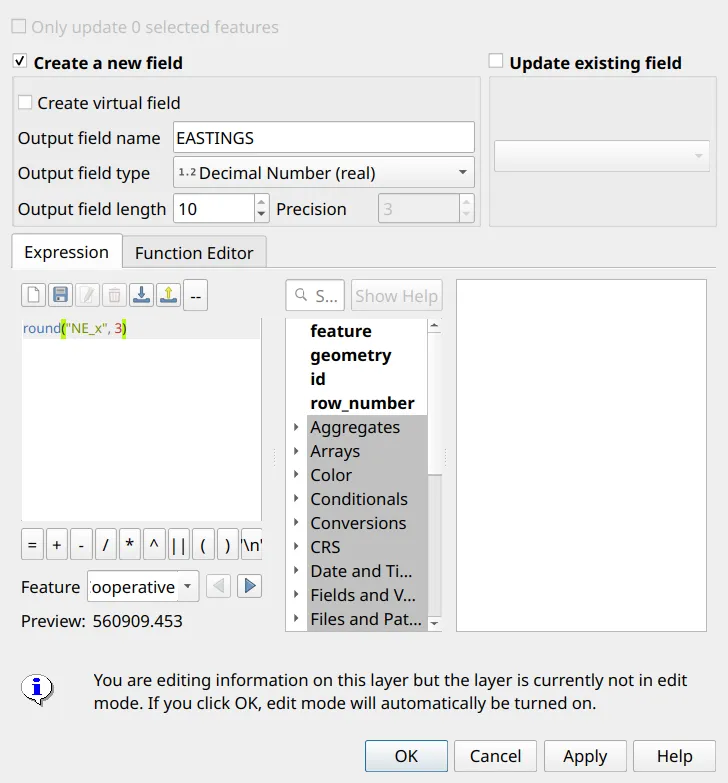This screenshot has width=728, height=783.
Task: Click the information speech bubble icon
Action: 37,690
